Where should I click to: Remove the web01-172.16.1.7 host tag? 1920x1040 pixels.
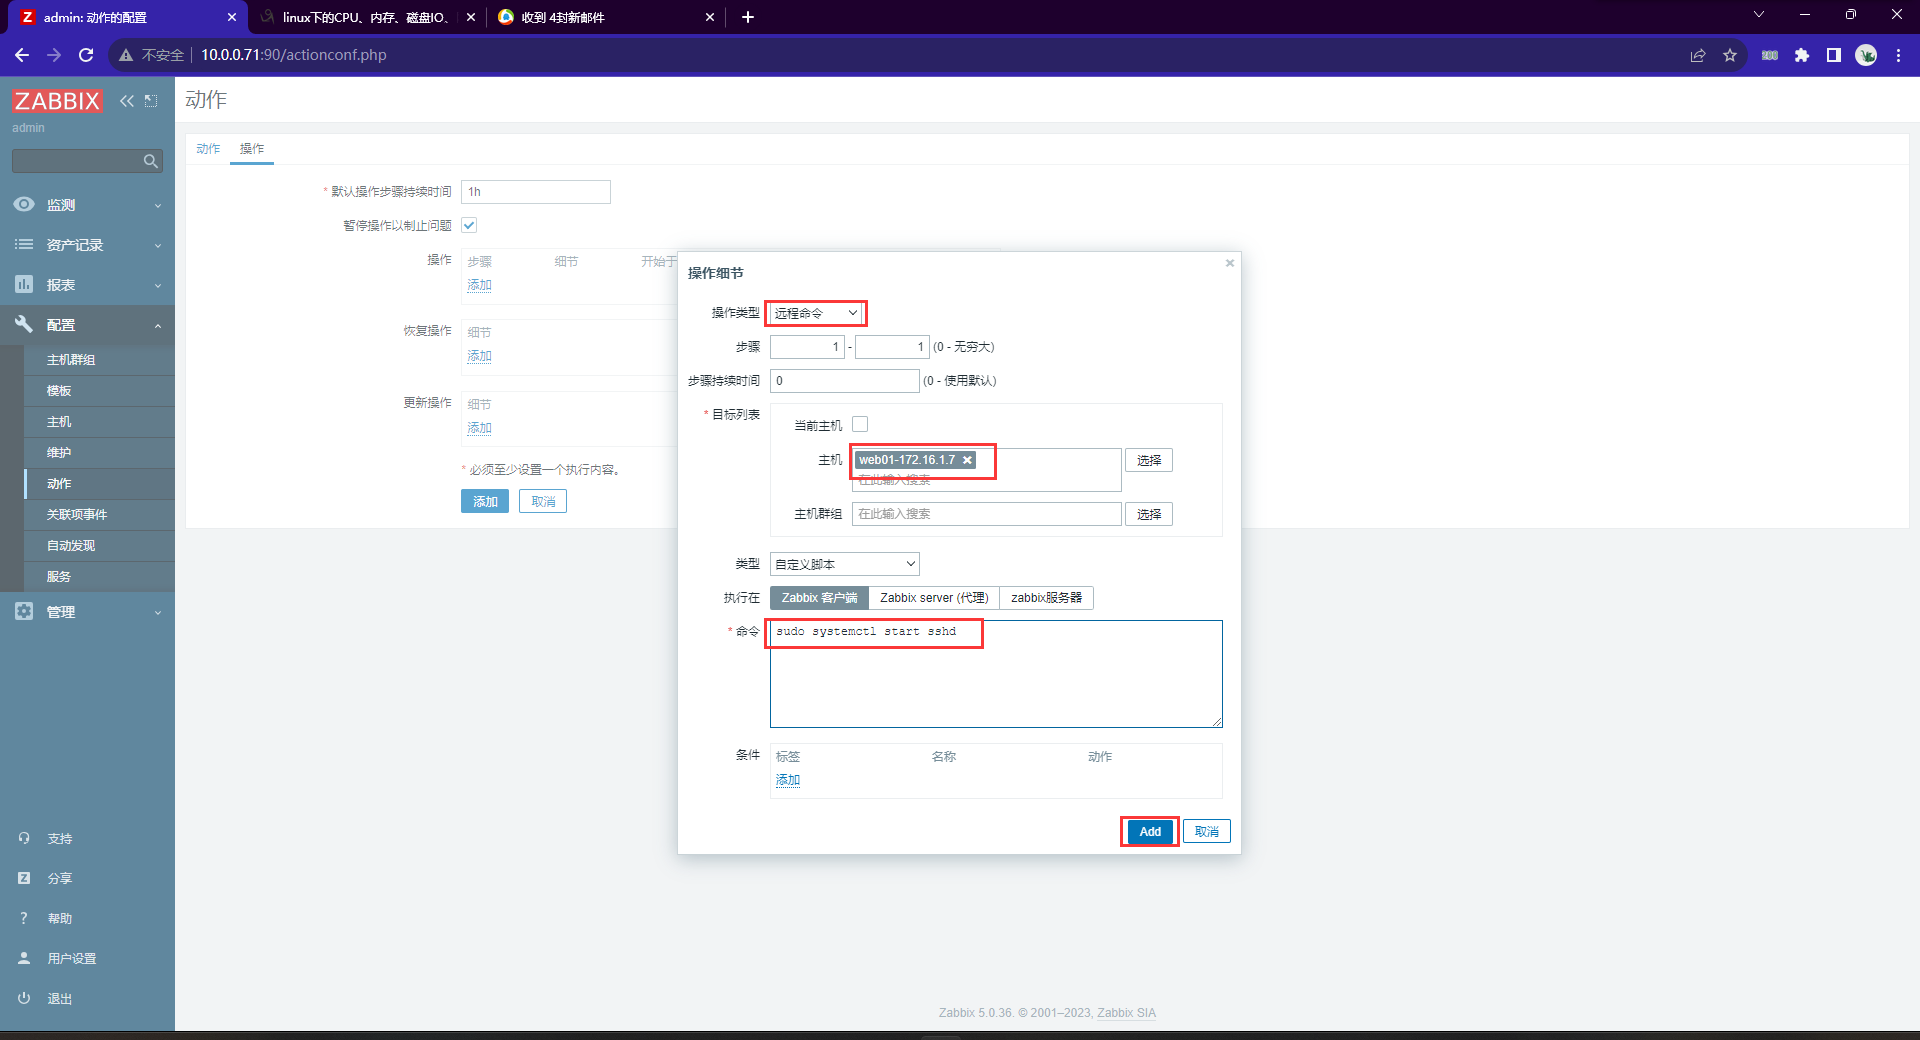click(x=967, y=460)
